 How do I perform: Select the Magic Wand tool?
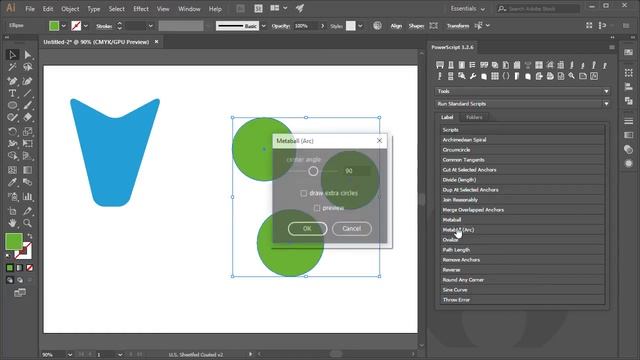tap(12, 67)
